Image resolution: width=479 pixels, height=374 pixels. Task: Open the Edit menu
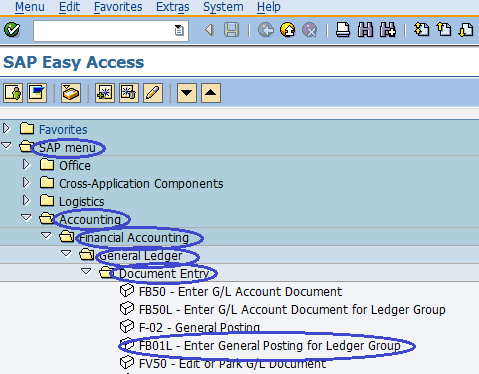pos(69,7)
